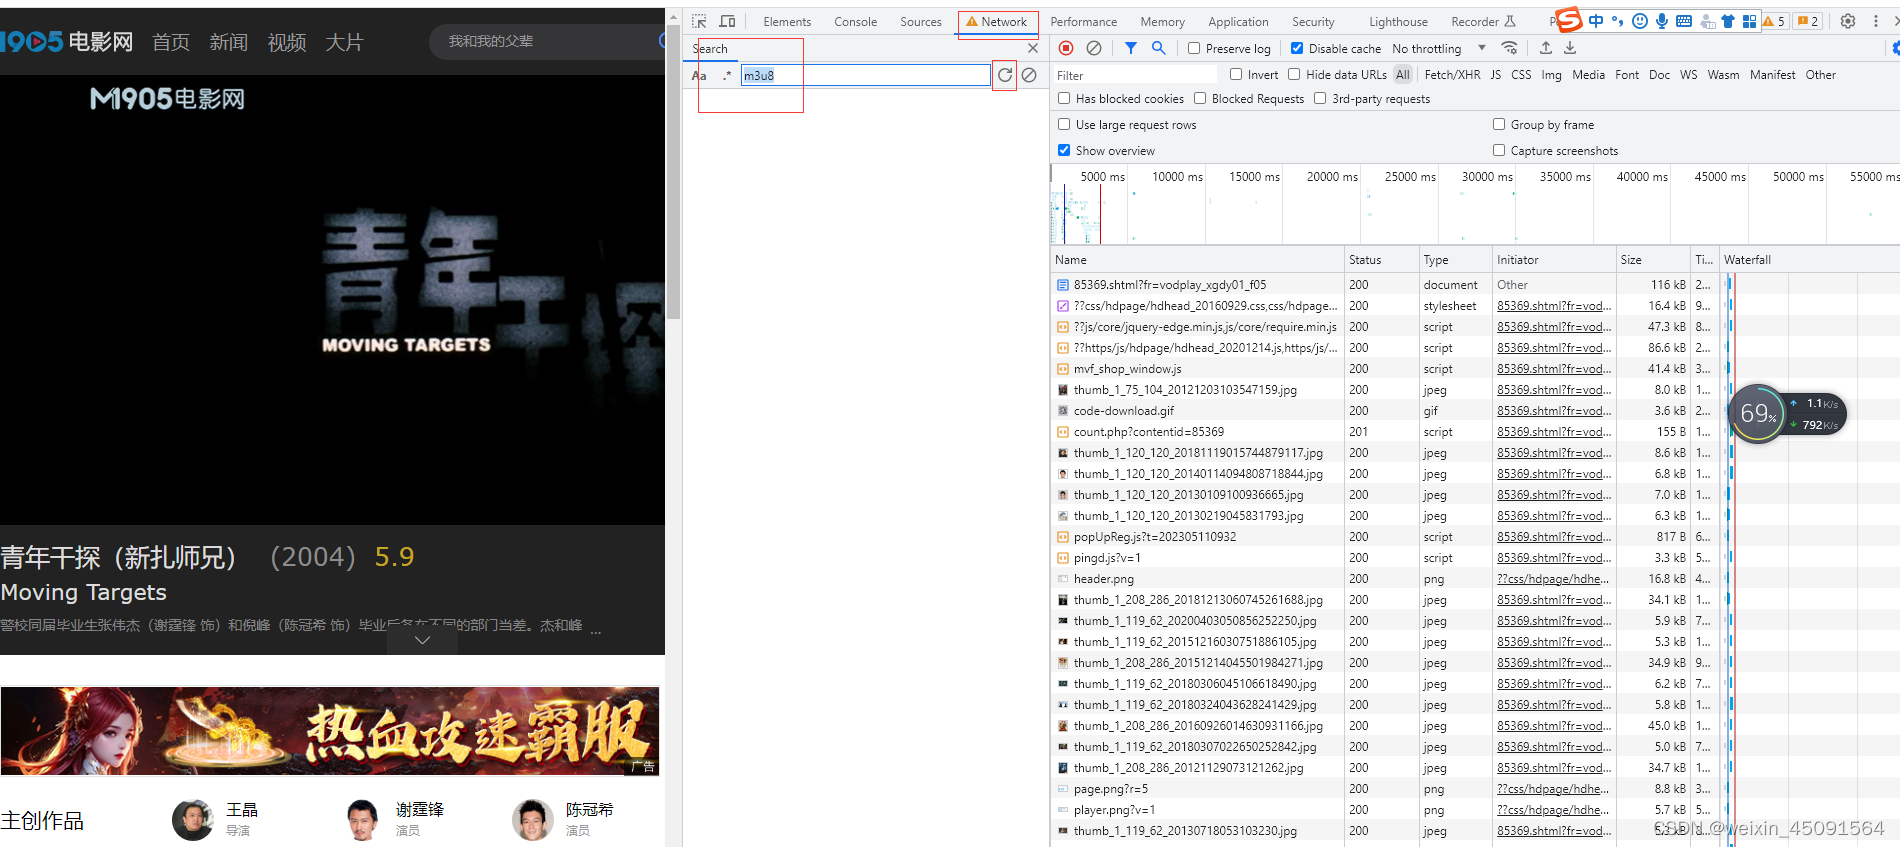1900x847 pixels.
Task: Toggle the device toolbar icon
Action: point(727,21)
